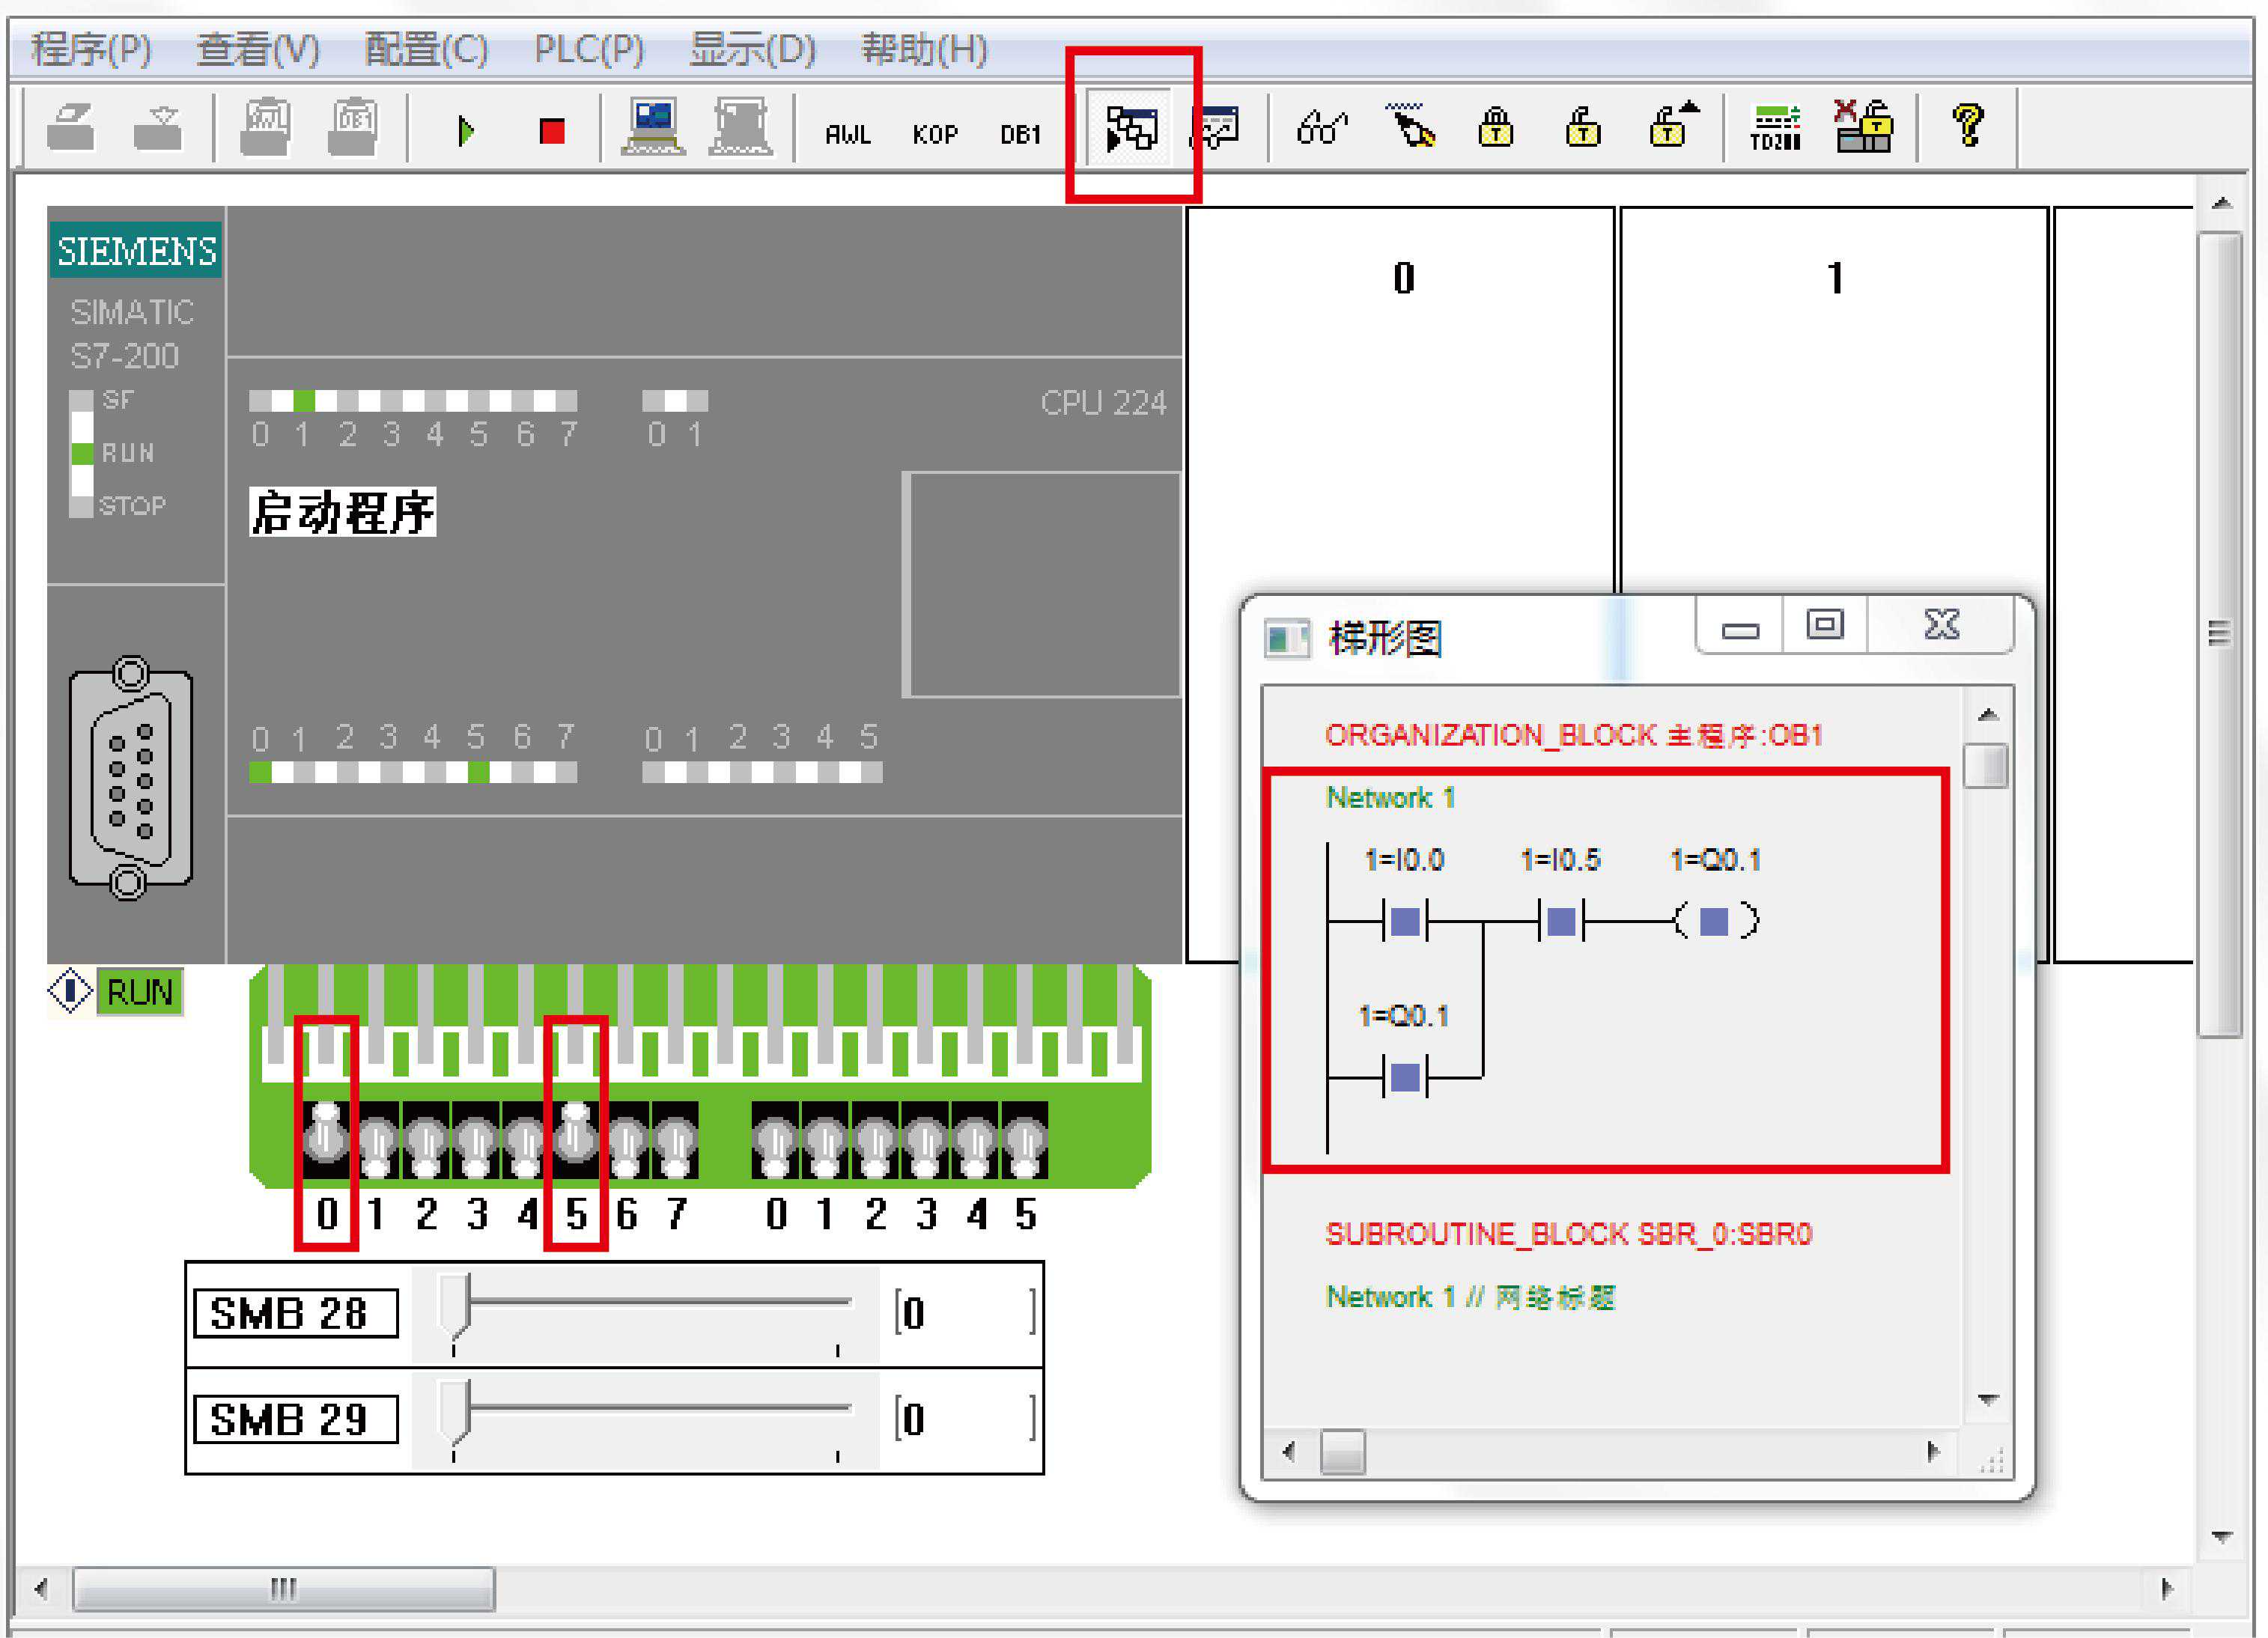
Task: Click ladder window scroll down arrow
Action: [x=1988, y=1400]
